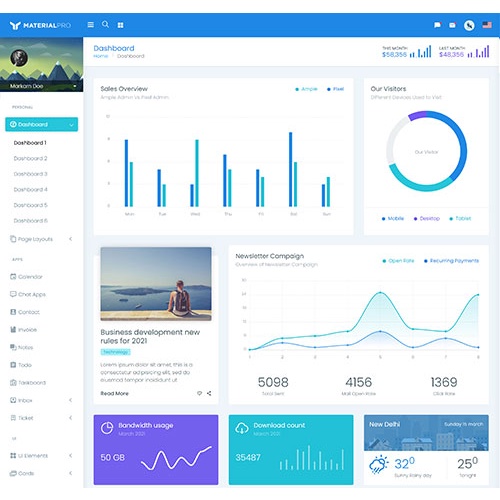Click the MaterialPro logo
Image resolution: width=500 pixels, height=500 pixels.
(40, 25)
